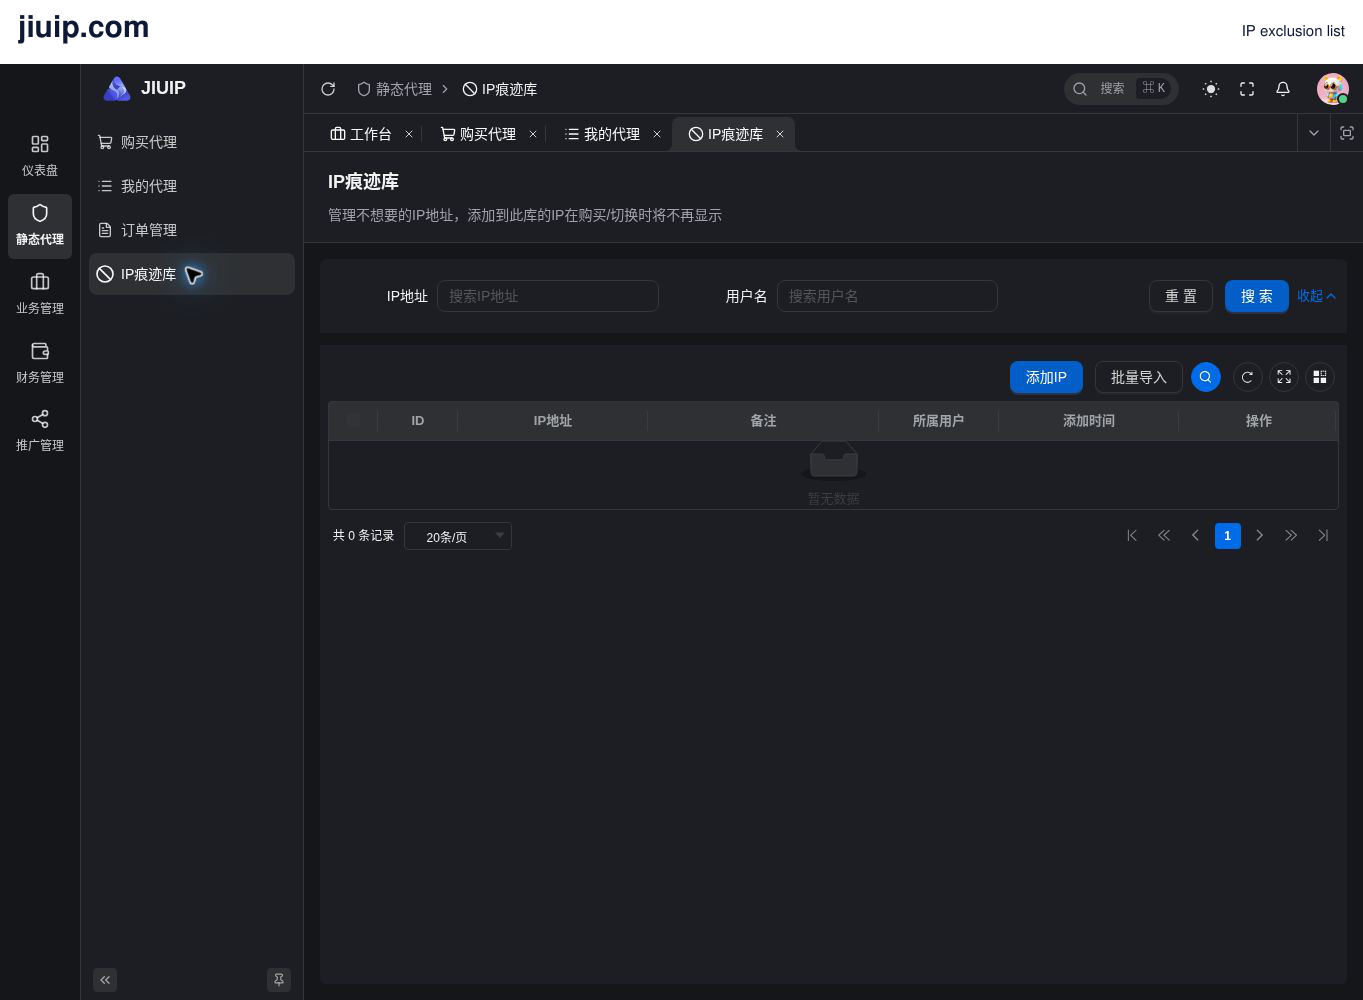Open 订单管理 in the side menu
1363x1000 pixels.
pos(192,230)
